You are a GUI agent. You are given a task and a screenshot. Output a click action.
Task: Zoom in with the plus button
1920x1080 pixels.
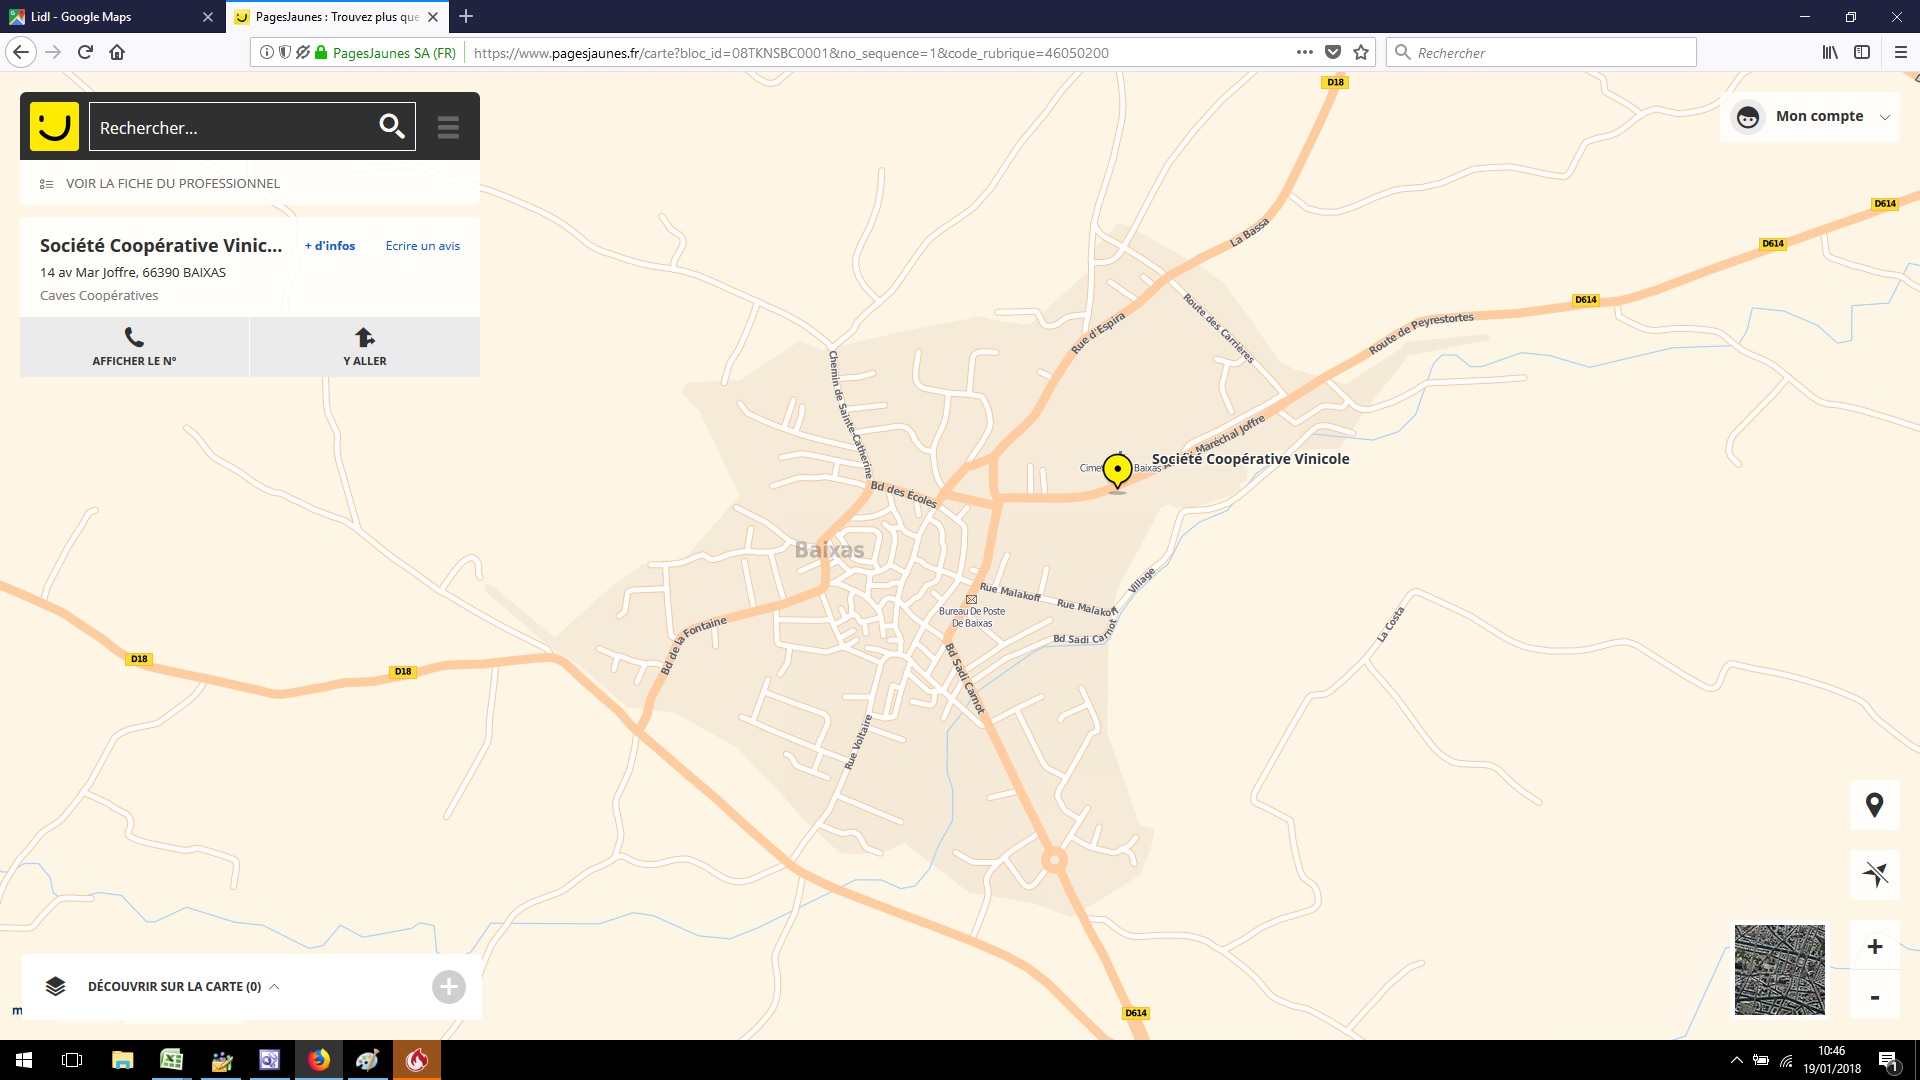pyautogui.click(x=1874, y=946)
